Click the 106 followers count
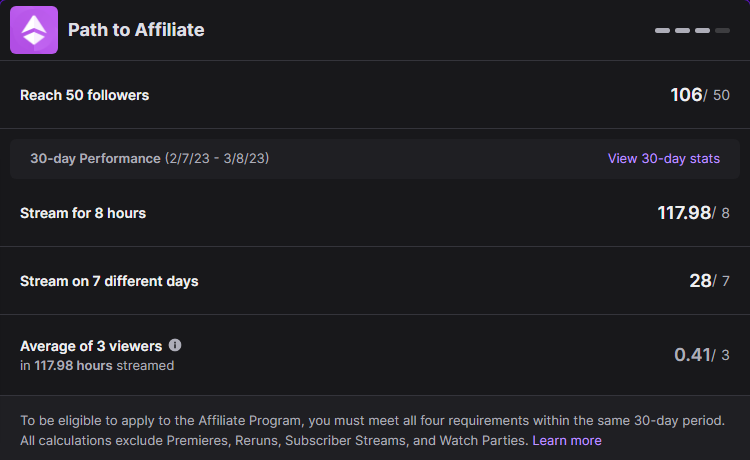Image resolution: width=750 pixels, height=460 pixels. coord(686,95)
